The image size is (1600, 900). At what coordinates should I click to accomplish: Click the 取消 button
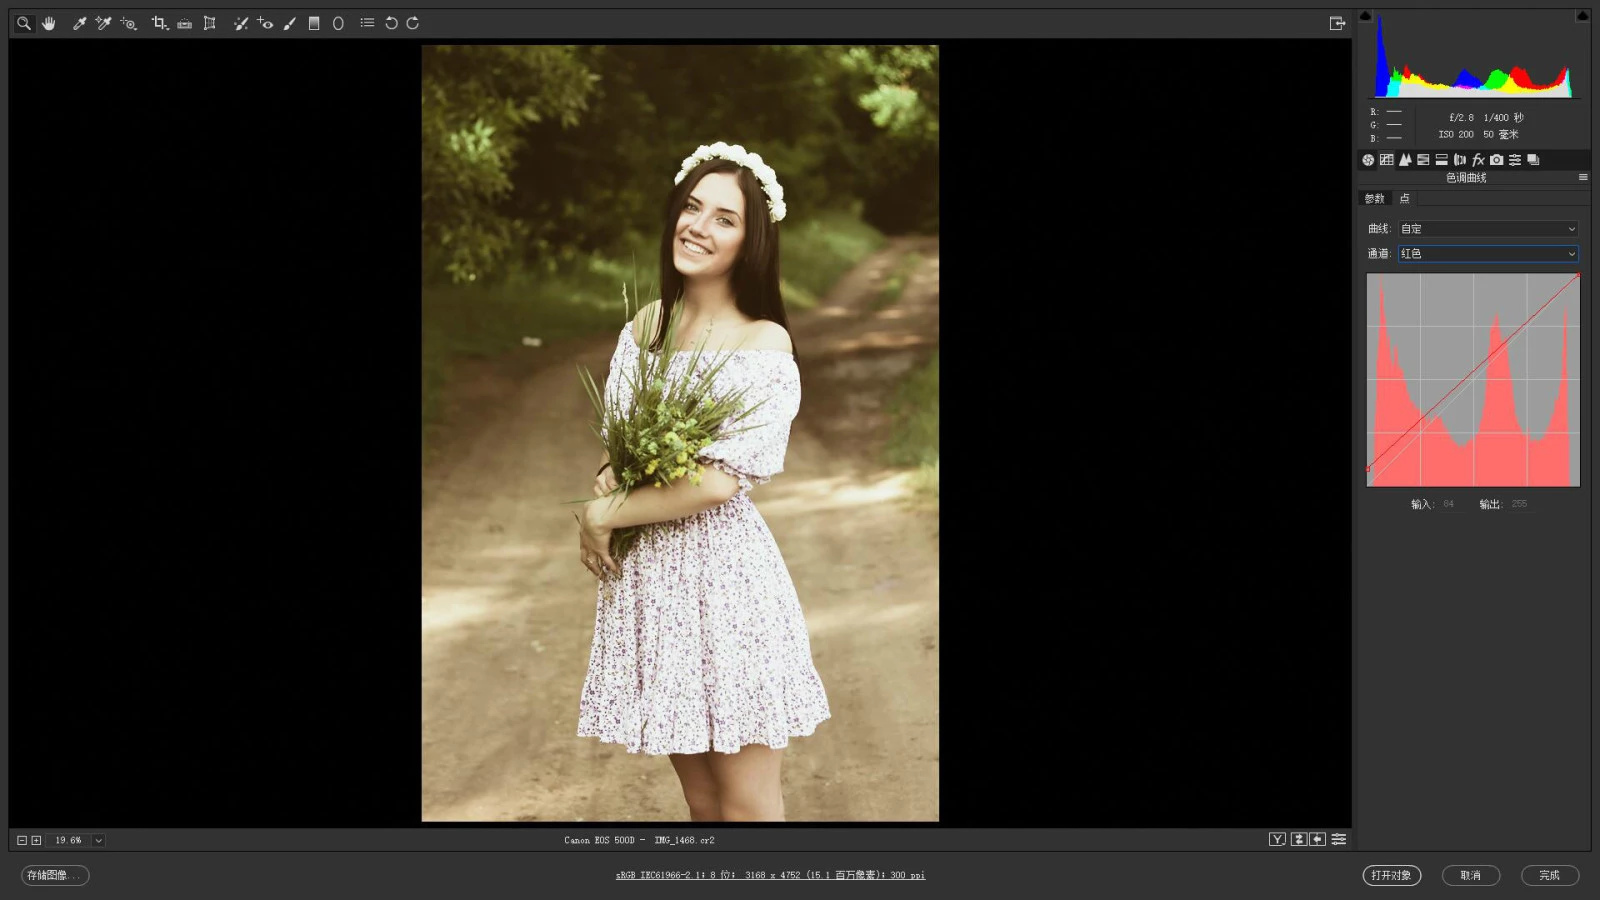pos(1470,875)
